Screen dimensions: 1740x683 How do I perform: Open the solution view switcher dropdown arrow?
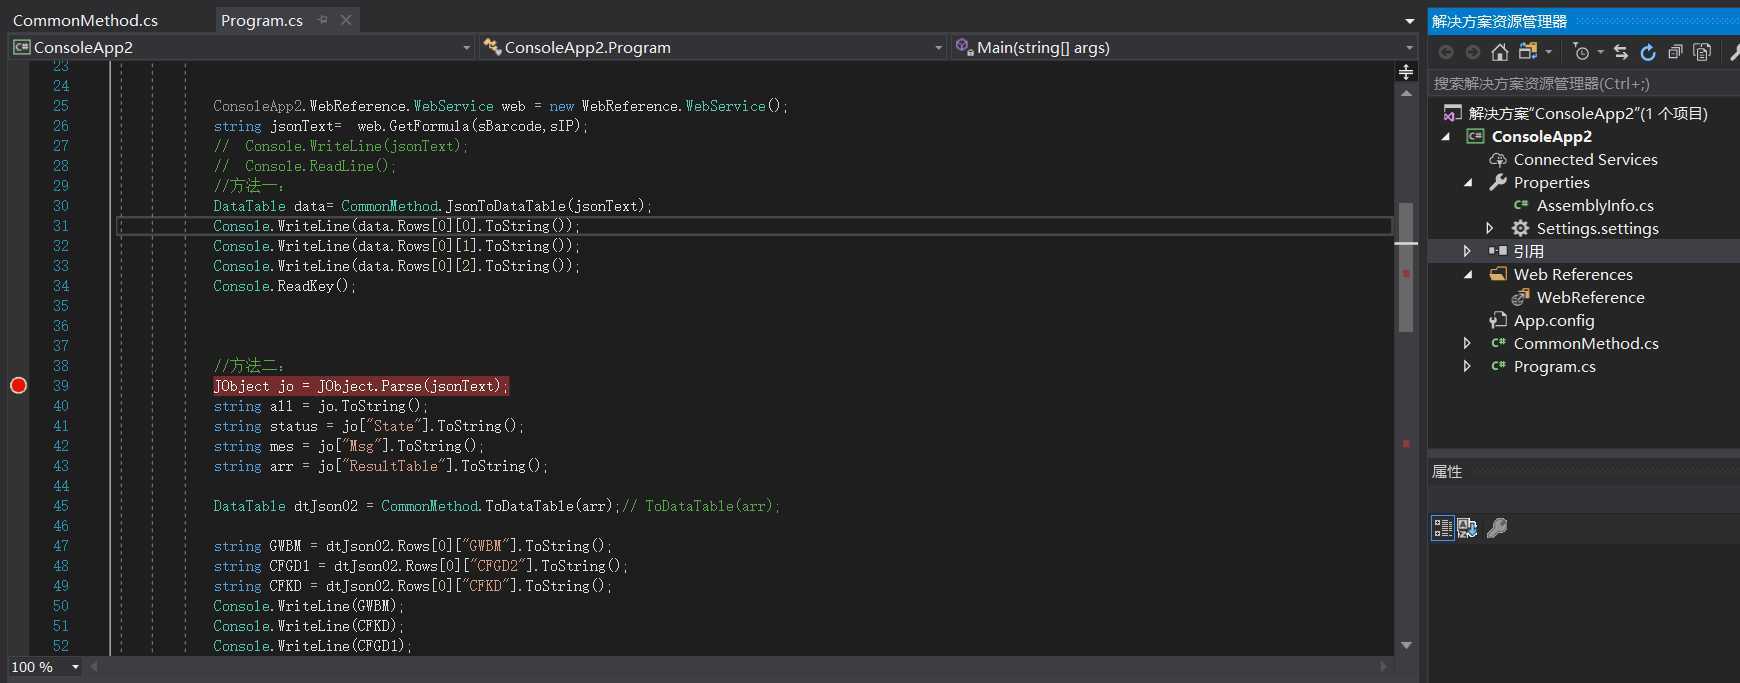coord(1549,52)
